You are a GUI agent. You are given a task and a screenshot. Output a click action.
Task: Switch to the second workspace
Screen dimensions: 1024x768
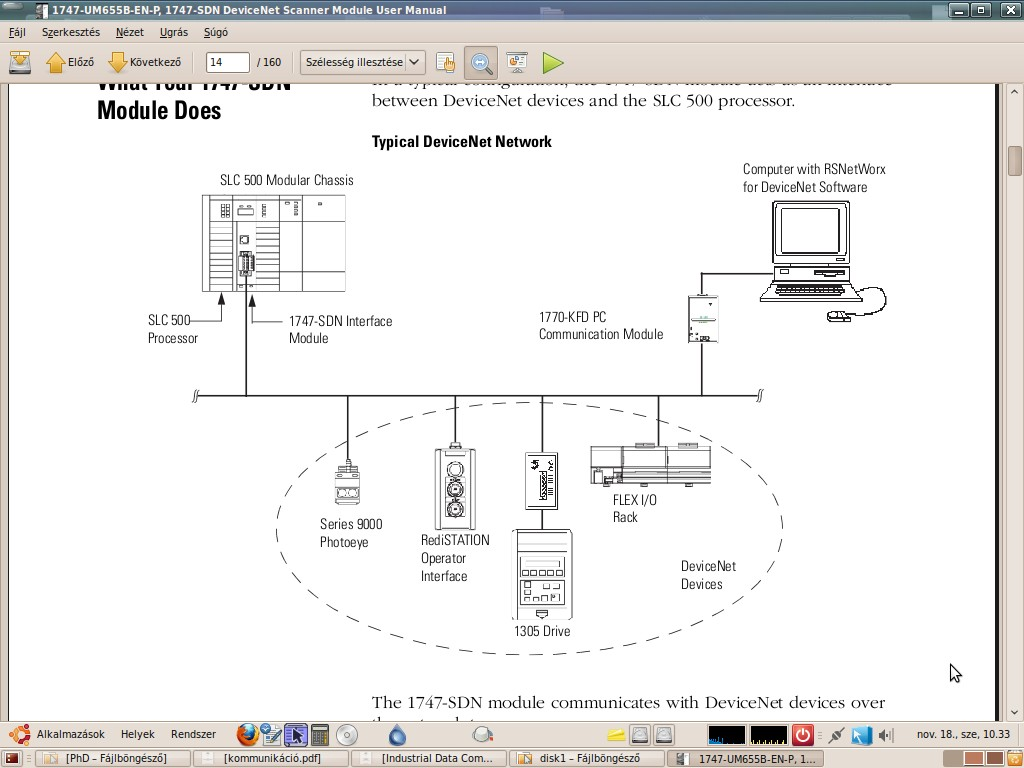click(x=973, y=758)
